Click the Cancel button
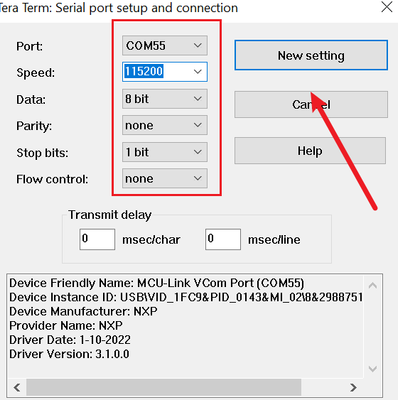The height and width of the screenshot is (400, 398). [311, 105]
